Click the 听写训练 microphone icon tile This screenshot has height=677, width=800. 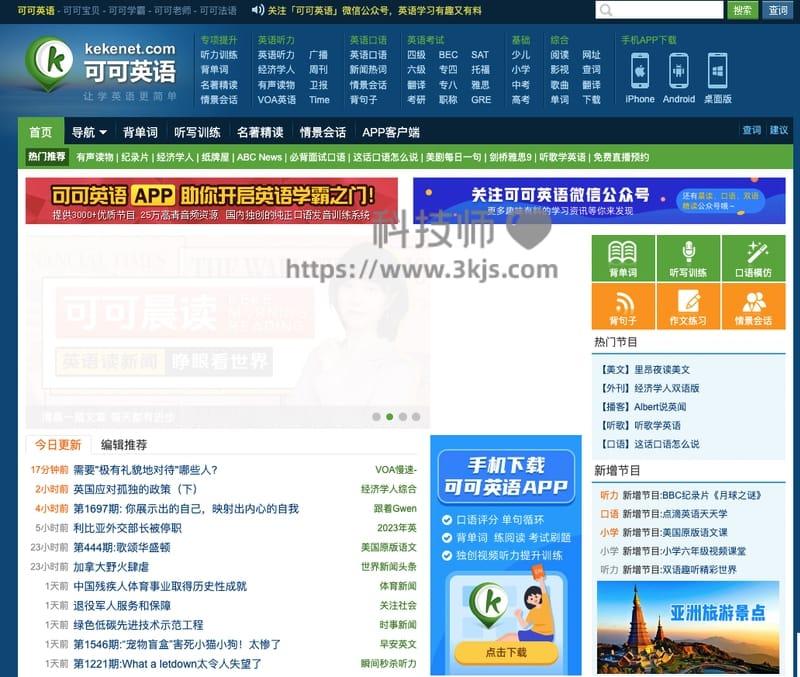coord(688,258)
